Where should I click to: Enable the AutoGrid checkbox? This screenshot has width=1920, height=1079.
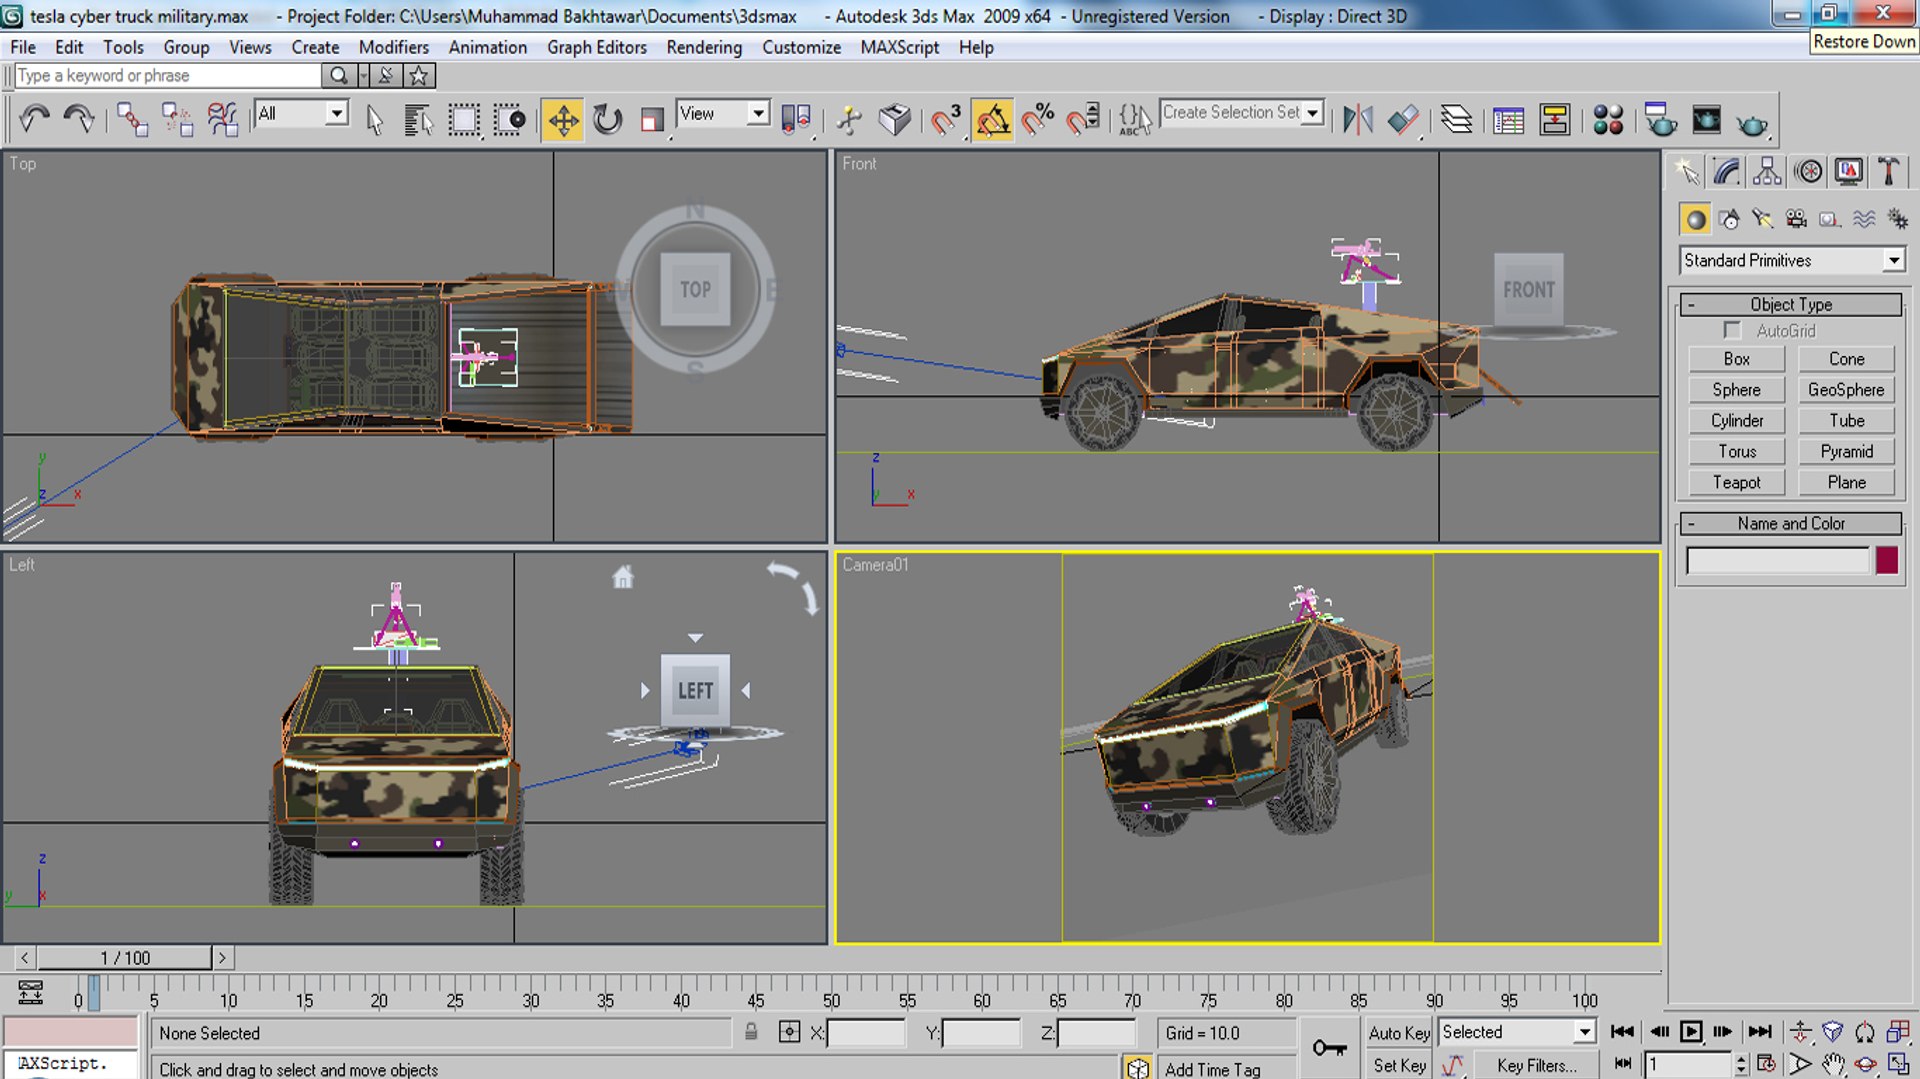(x=1732, y=330)
